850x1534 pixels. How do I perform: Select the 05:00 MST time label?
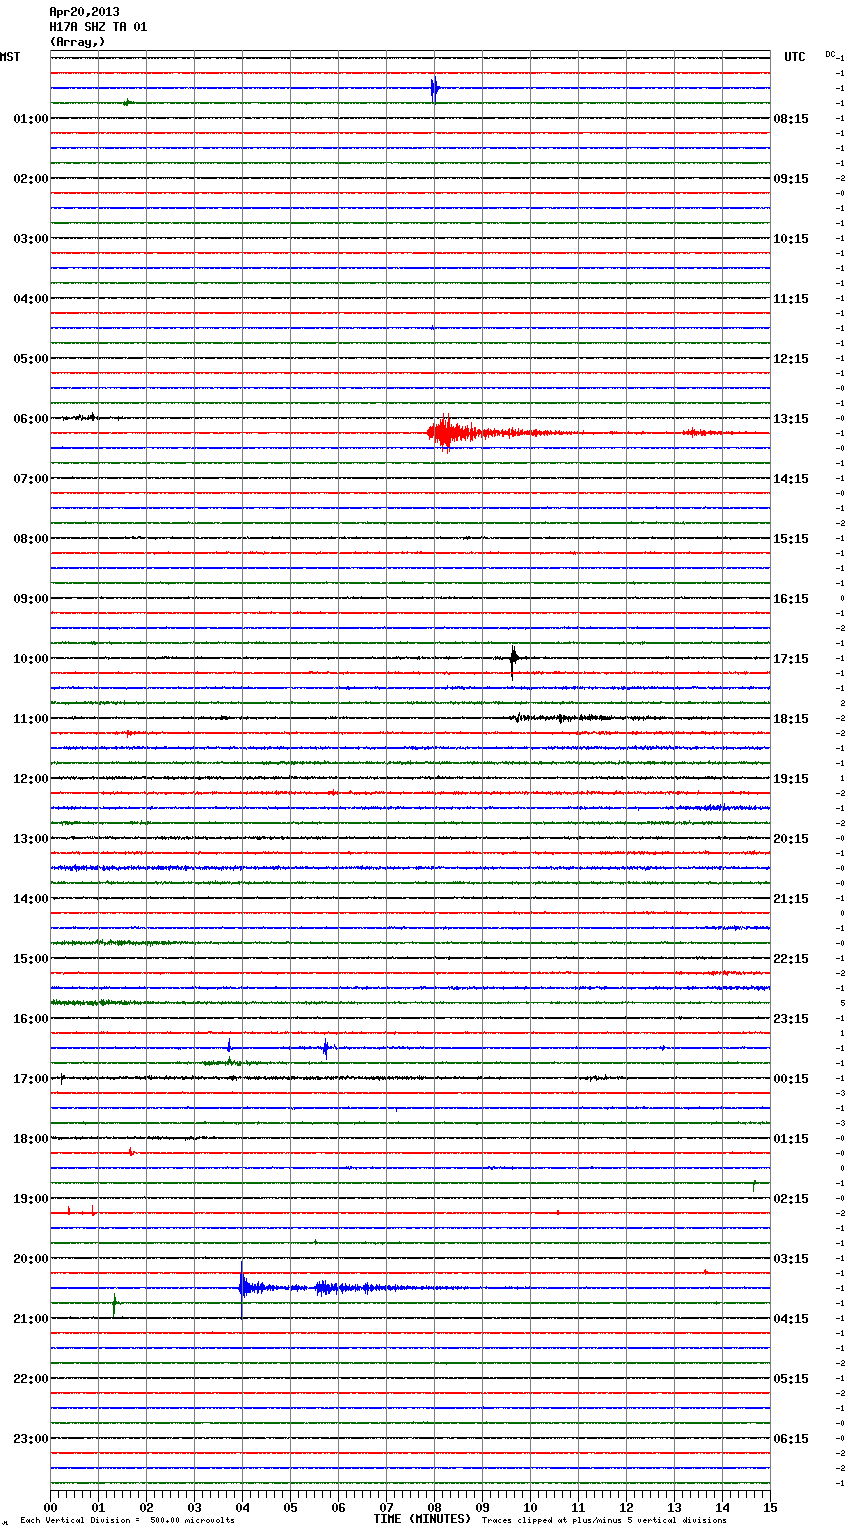click(31, 359)
